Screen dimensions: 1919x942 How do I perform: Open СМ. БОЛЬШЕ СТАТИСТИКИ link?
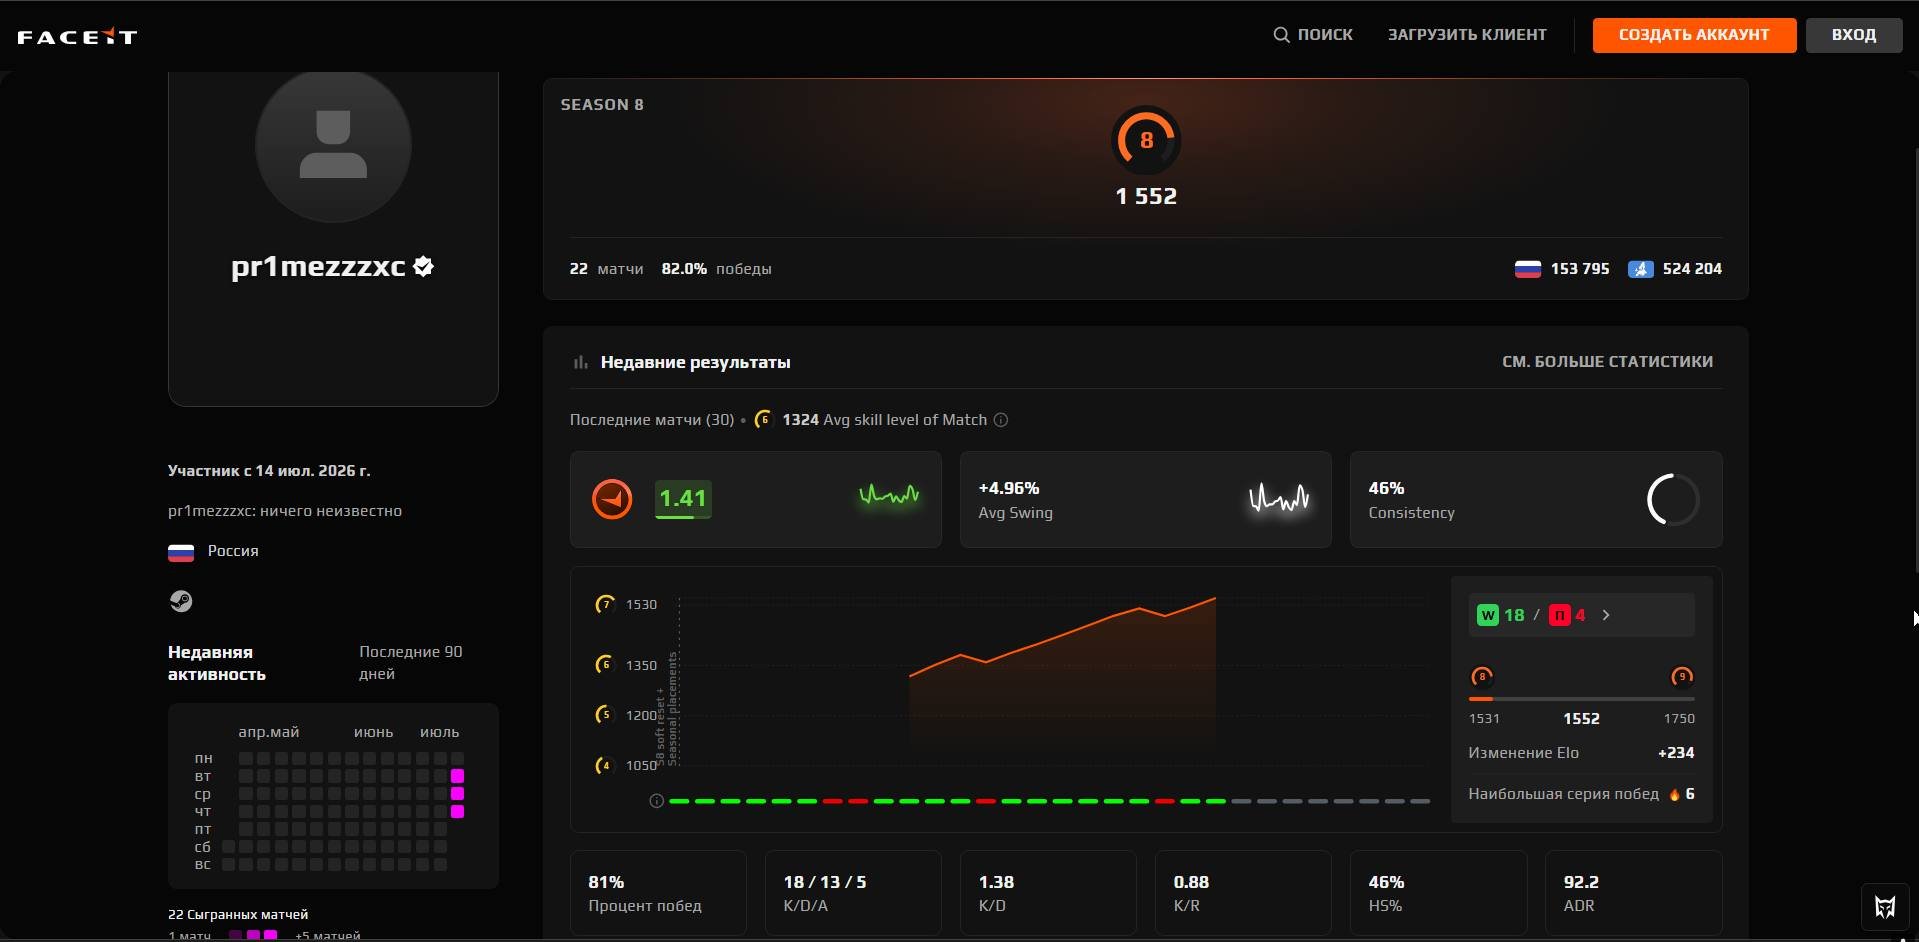coord(1607,362)
